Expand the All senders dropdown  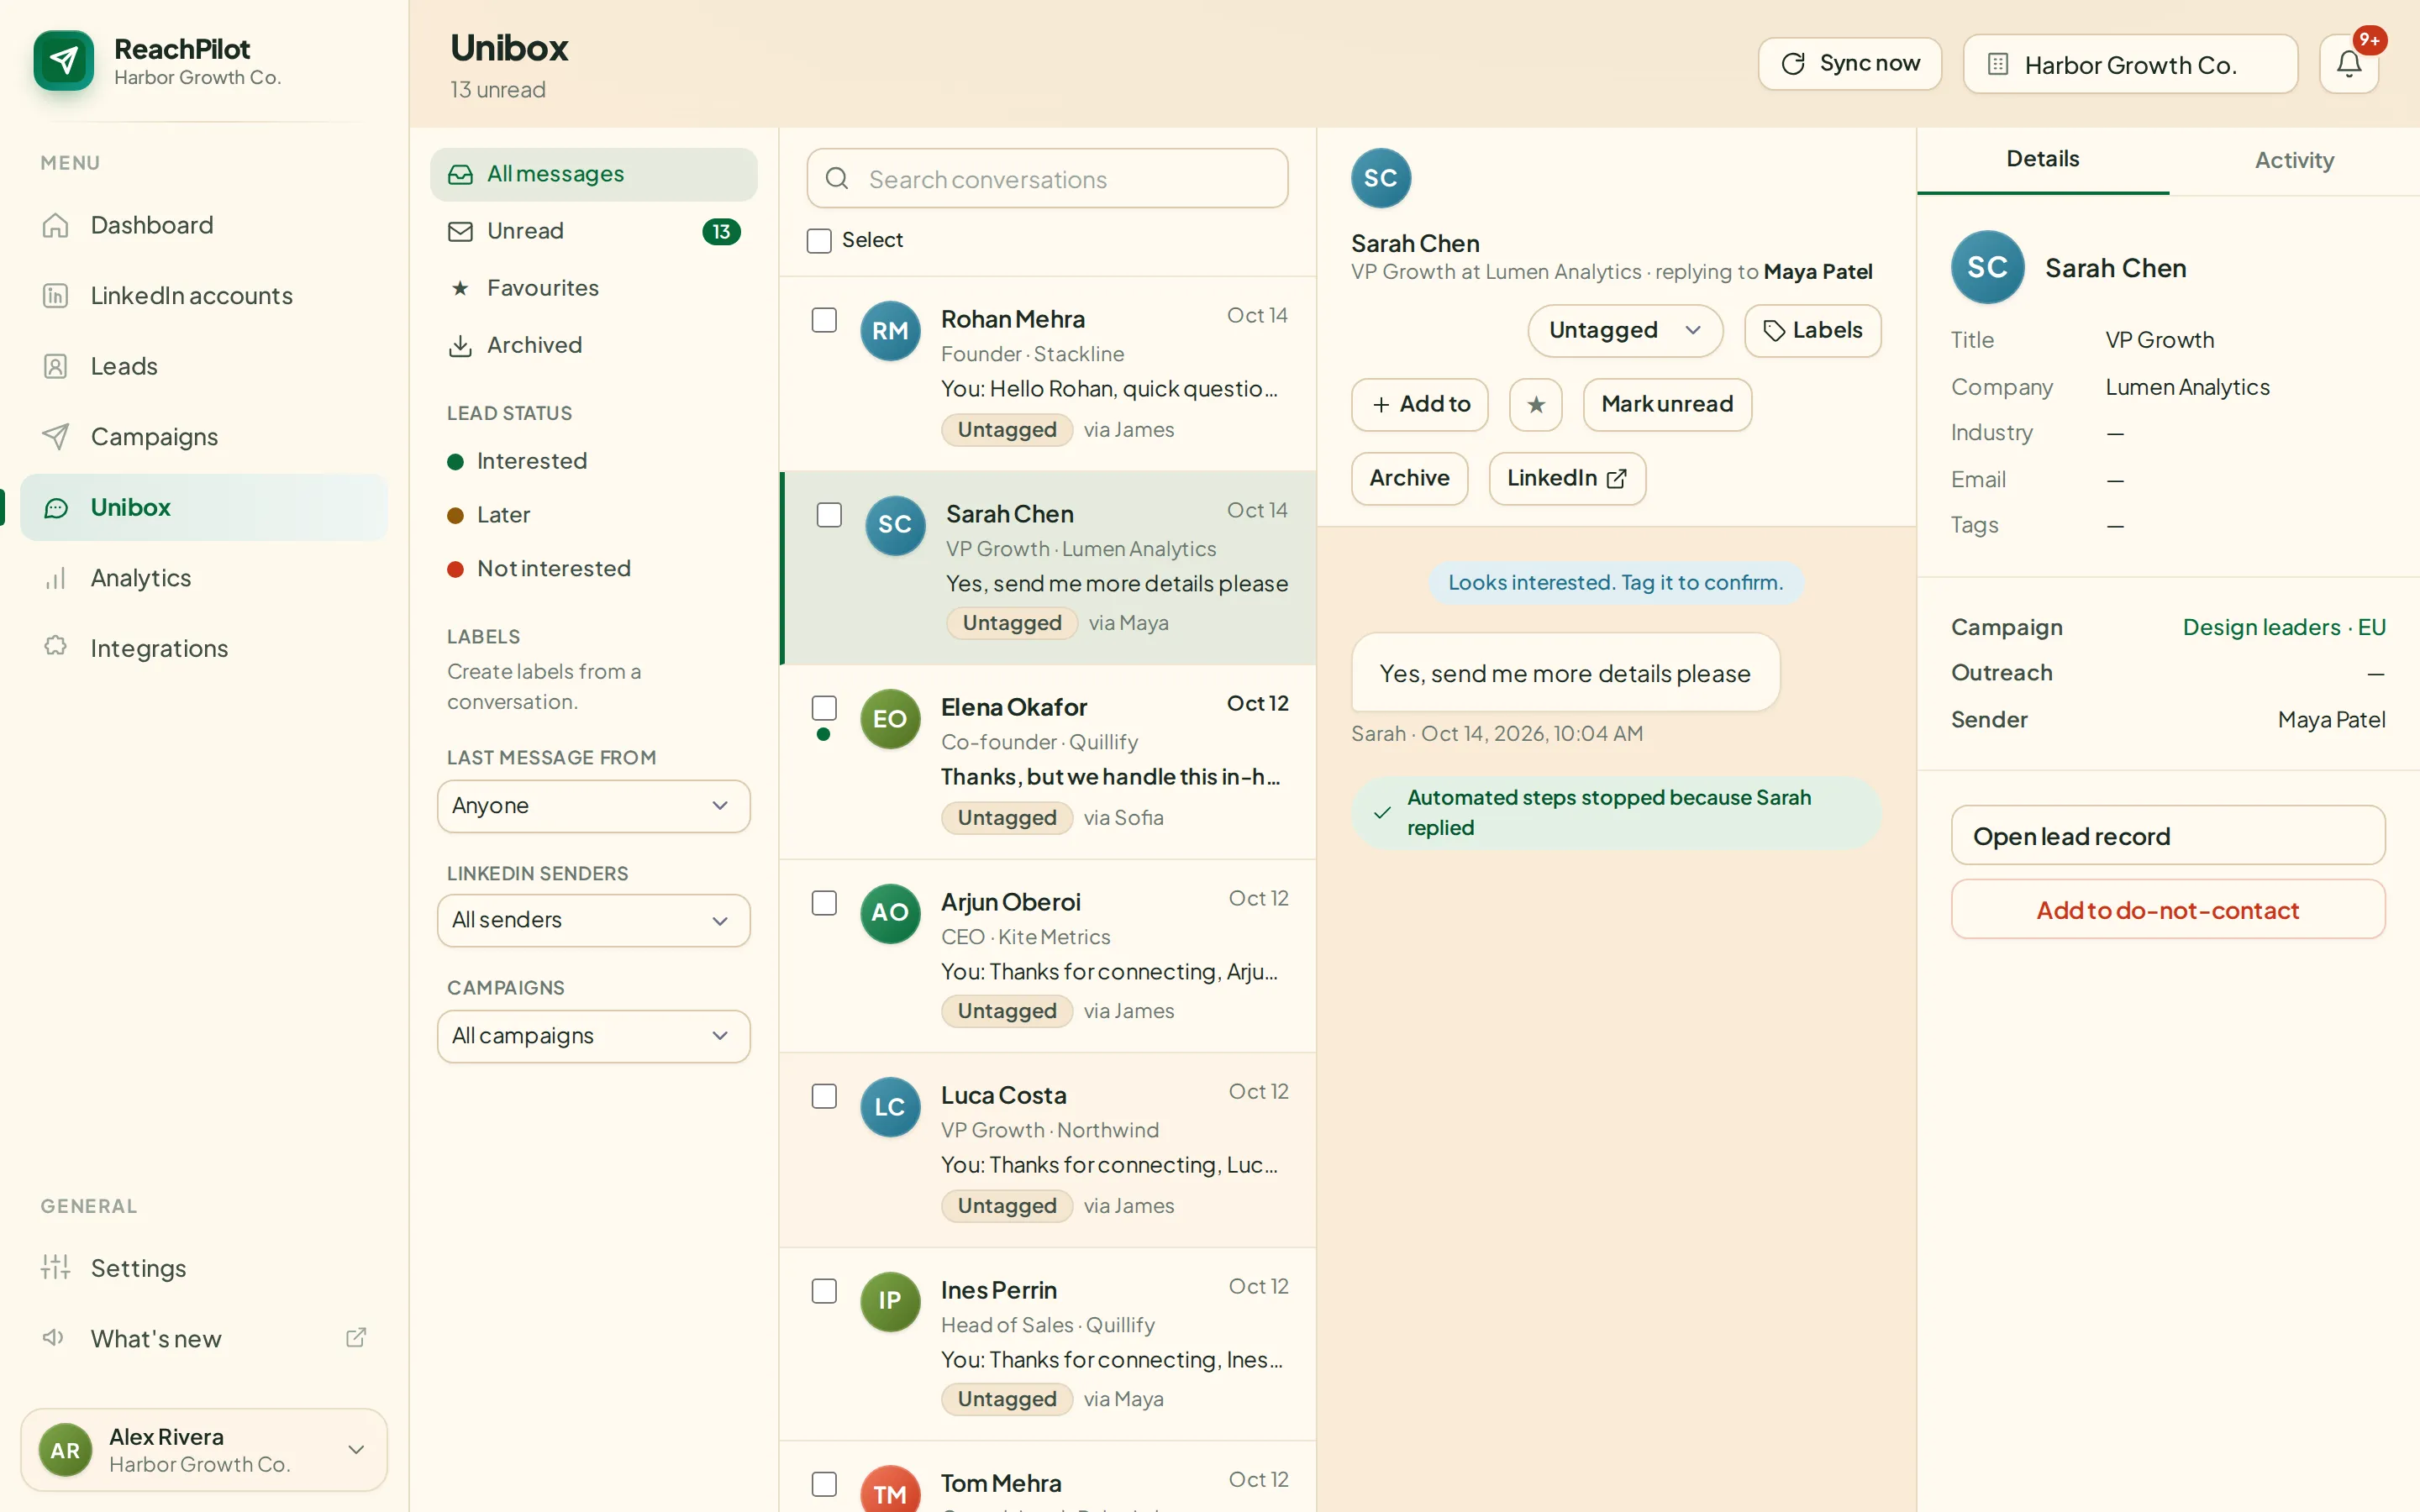593,920
